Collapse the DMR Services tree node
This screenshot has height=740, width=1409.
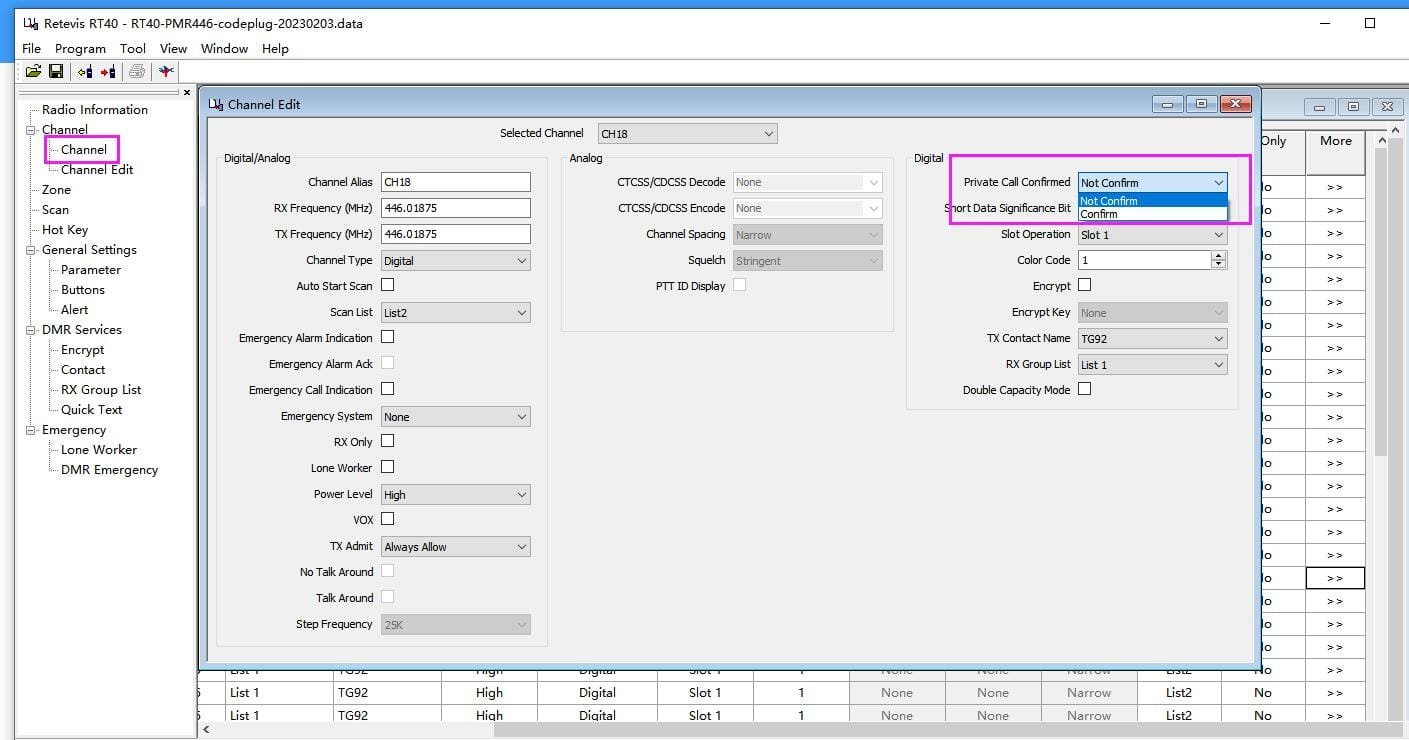(x=31, y=330)
